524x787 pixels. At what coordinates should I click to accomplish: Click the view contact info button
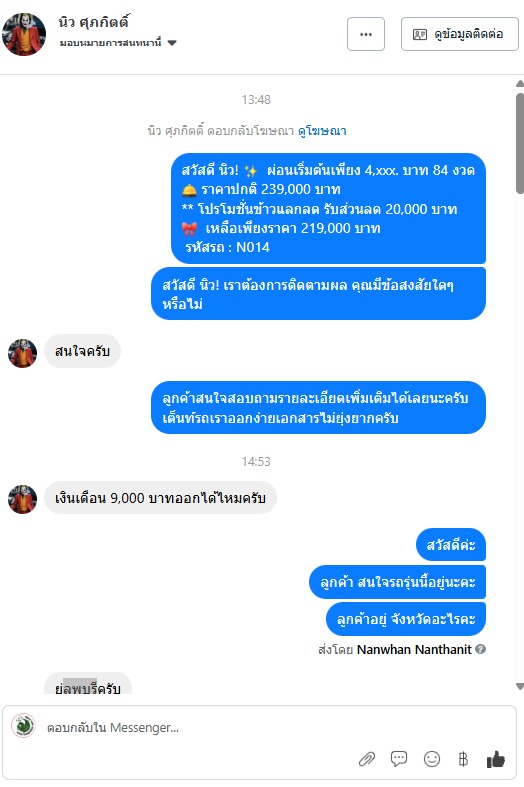[x=460, y=34]
